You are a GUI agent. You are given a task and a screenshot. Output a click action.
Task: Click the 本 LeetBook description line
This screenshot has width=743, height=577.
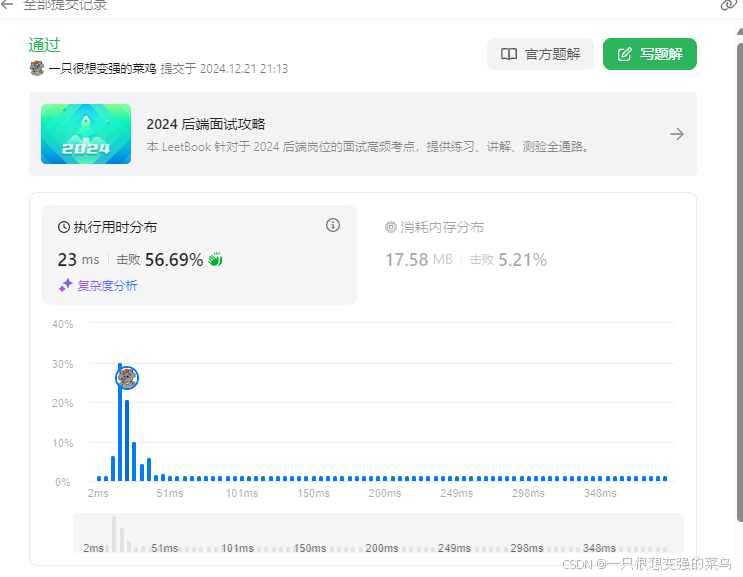(367, 146)
